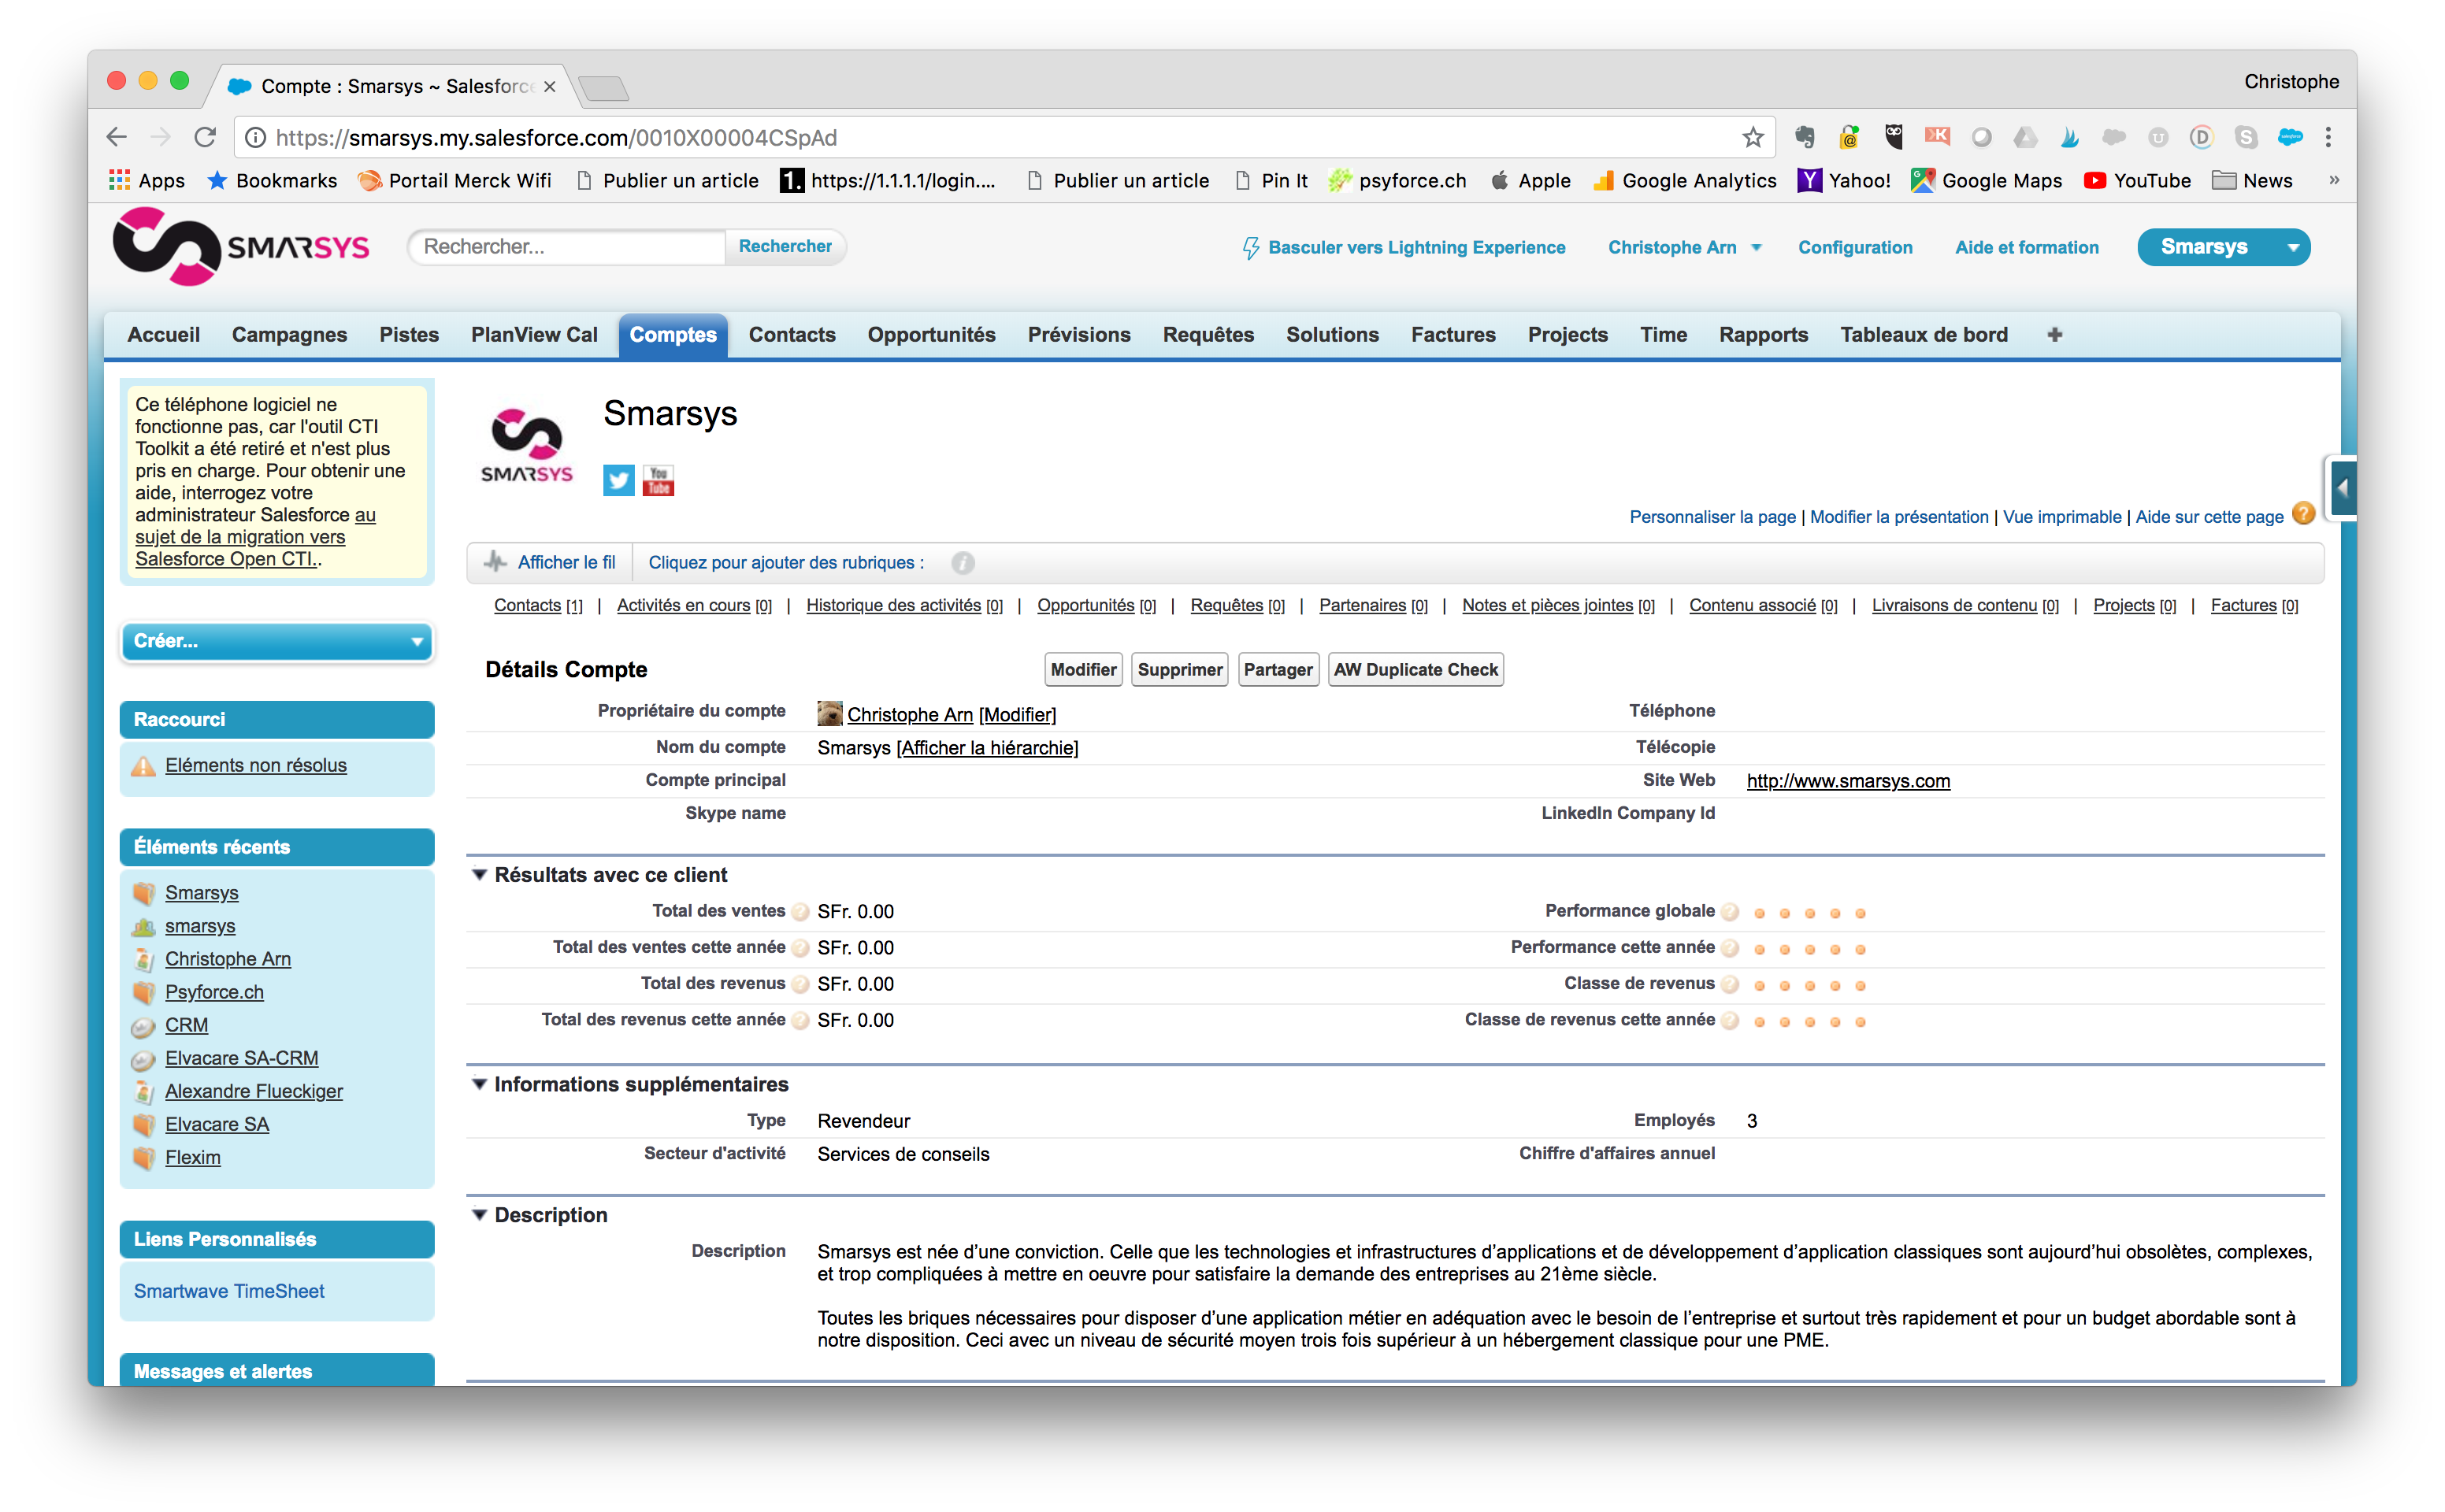
Task: Open the Tableaux de bord tab
Action: click(x=1923, y=335)
